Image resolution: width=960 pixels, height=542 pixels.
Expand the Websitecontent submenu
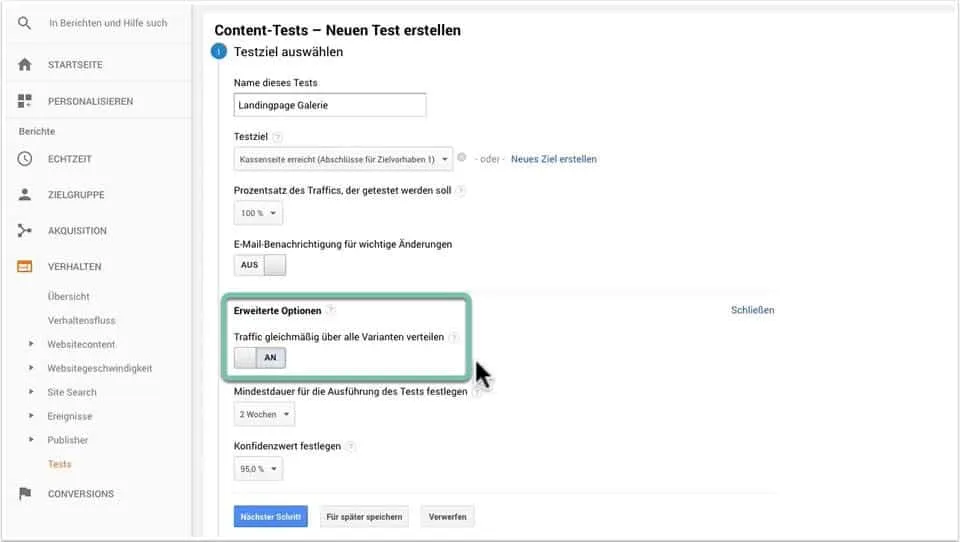pyautogui.click(x=31, y=344)
